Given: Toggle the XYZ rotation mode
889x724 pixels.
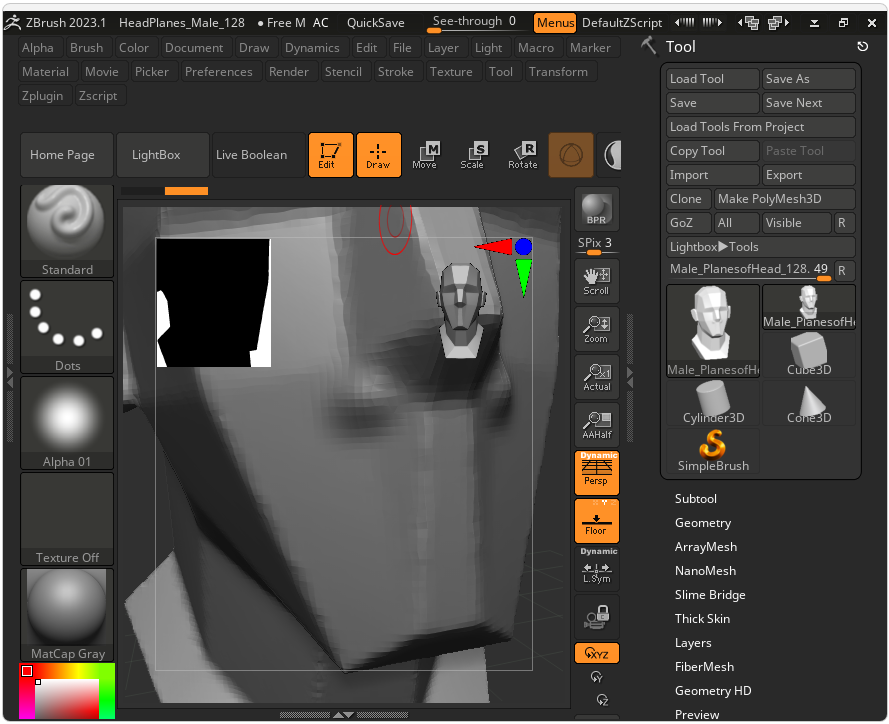Looking at the screenshot, I should click(596, 653).
